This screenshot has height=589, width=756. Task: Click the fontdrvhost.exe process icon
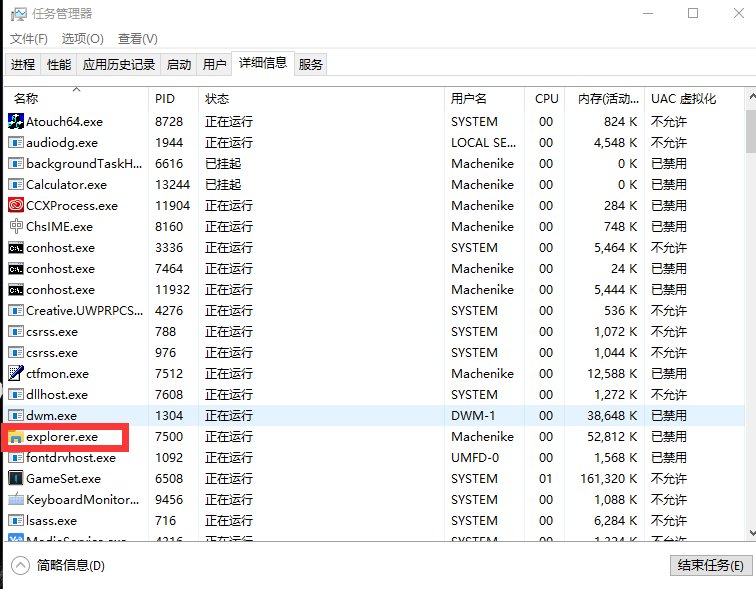point(16,457)
